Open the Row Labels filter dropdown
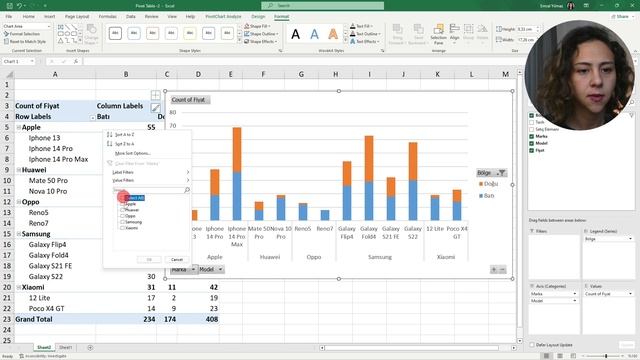The image size is (640, 360). coord(92,117)
